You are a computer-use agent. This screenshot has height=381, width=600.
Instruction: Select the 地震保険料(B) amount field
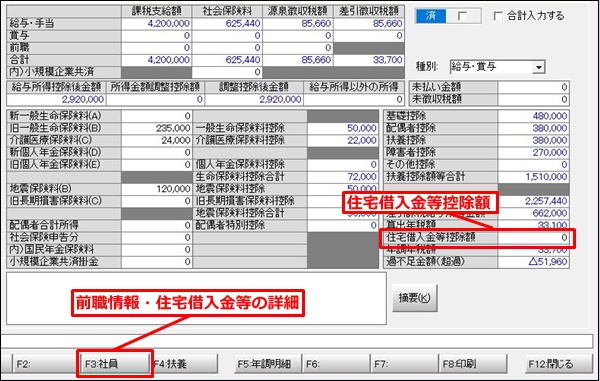157,189
